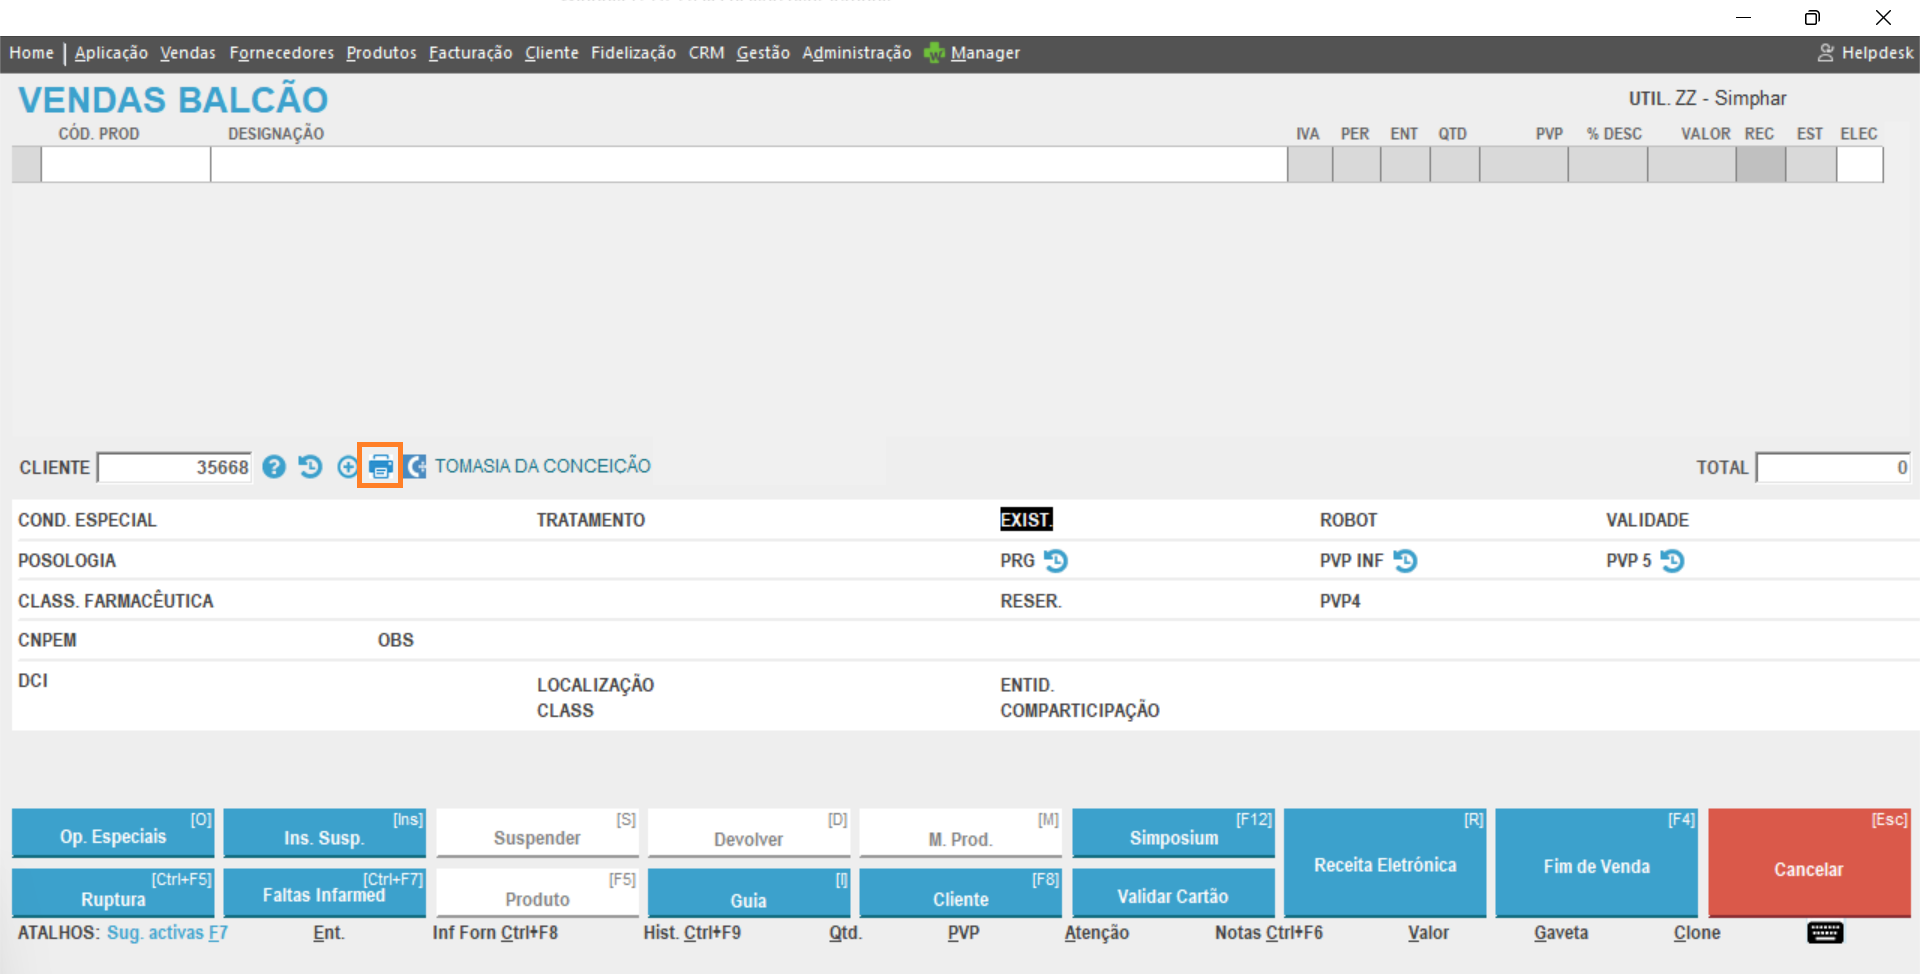Click the add client plus icon

347,467
